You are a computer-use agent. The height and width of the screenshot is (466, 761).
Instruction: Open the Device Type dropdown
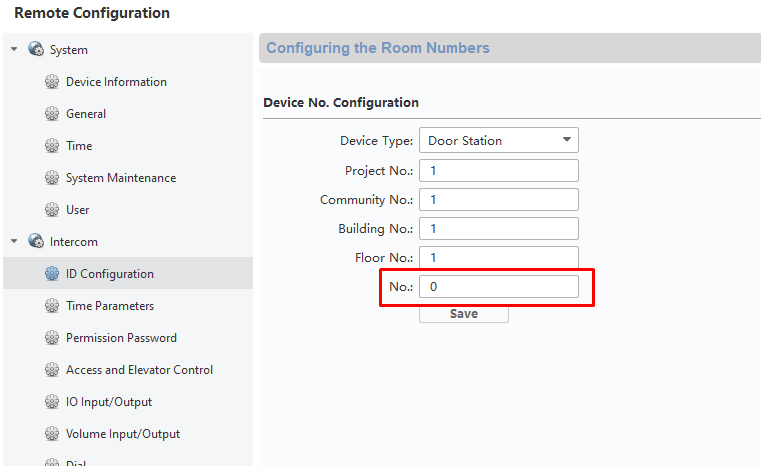(499, 140)
